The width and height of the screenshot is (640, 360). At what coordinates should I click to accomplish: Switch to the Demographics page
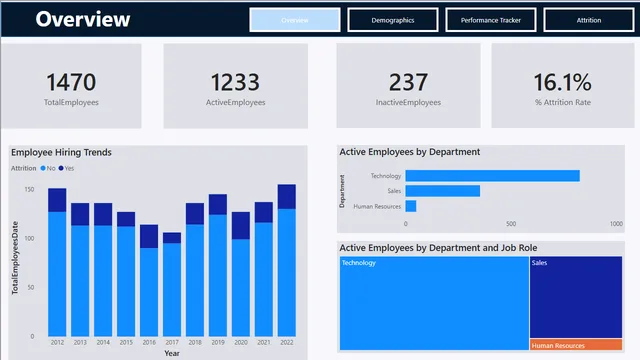(x=393, y=20)
